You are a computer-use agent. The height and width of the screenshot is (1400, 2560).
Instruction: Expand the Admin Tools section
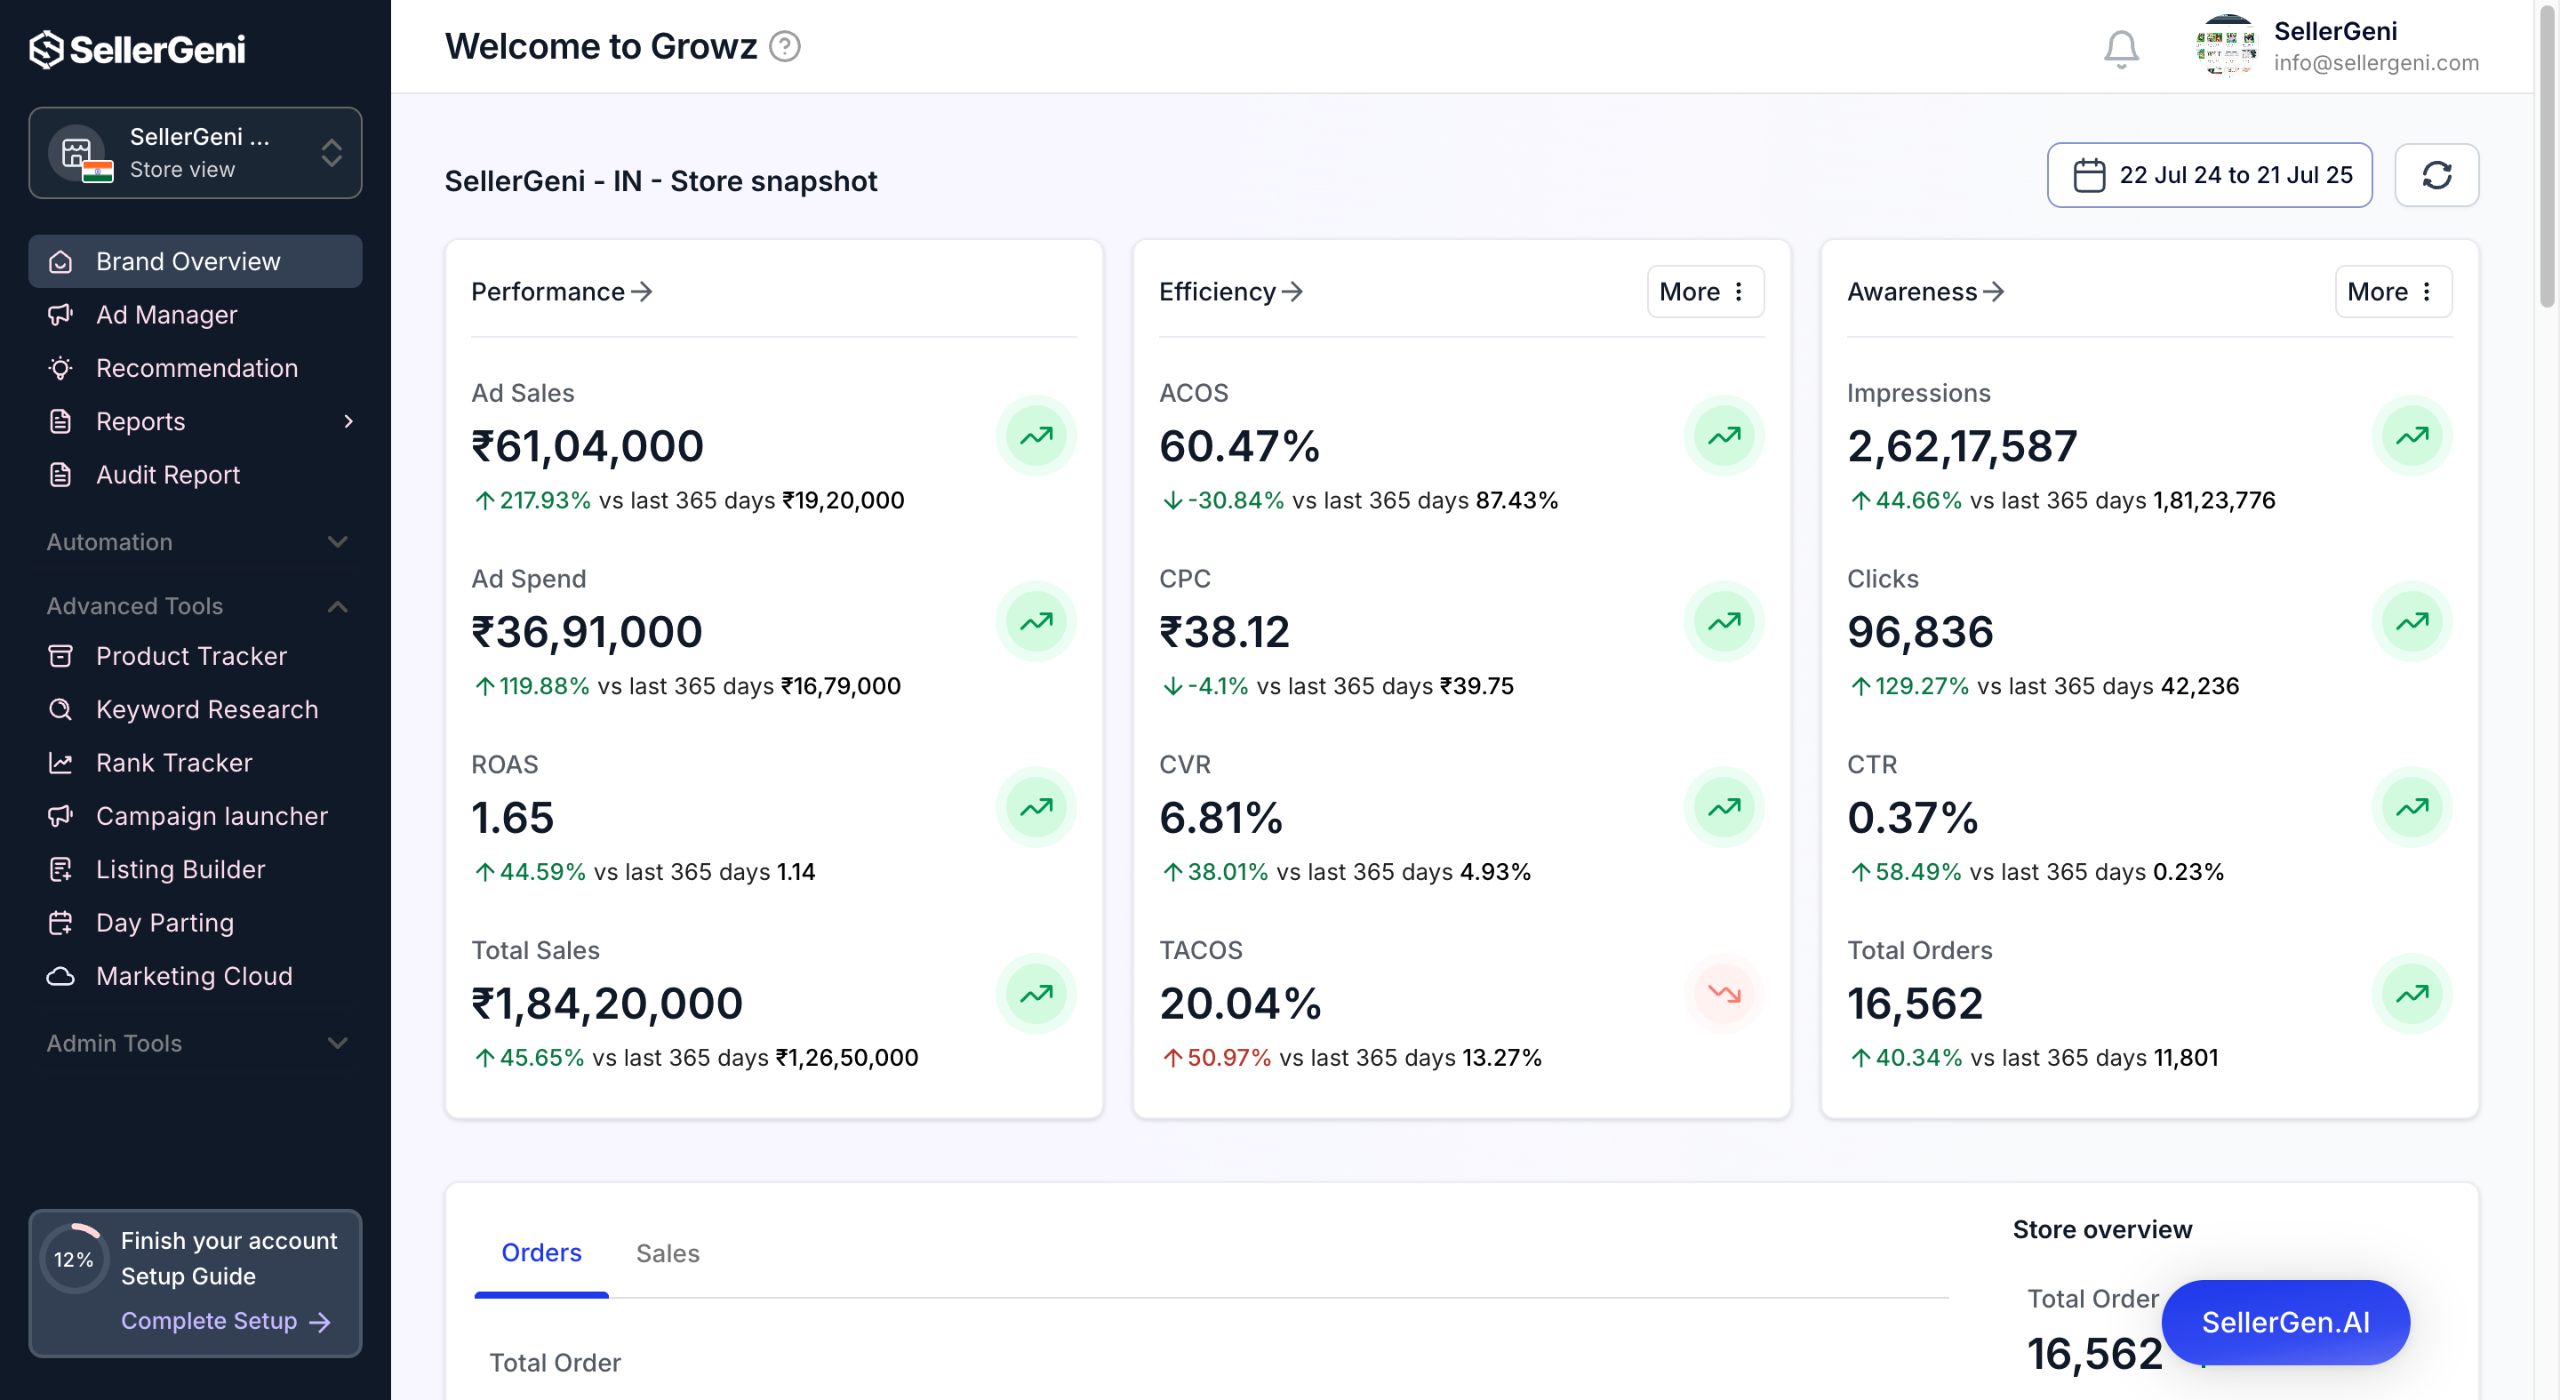point(337,1043)
